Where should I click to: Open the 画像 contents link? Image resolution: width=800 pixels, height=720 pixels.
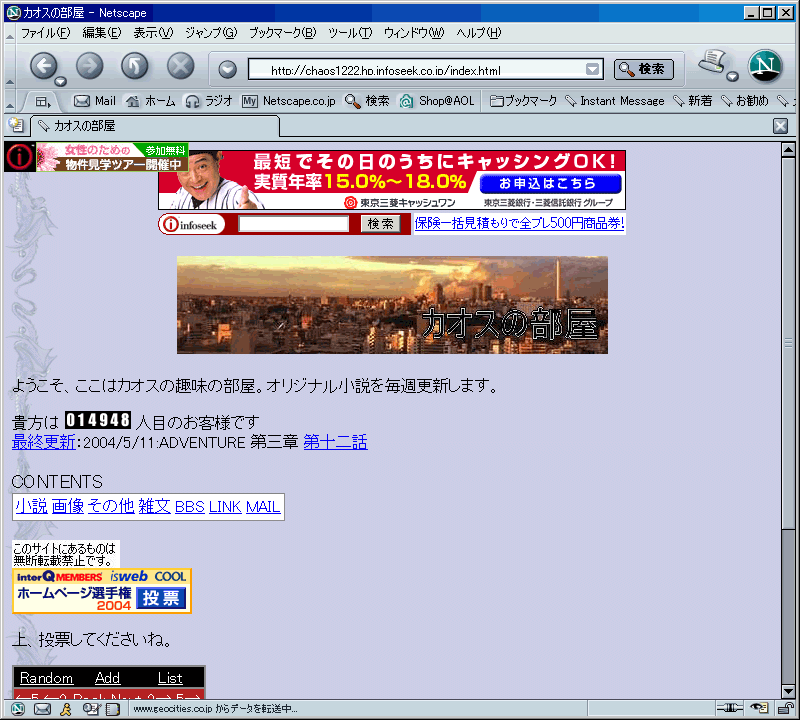(x=68, y=506)
